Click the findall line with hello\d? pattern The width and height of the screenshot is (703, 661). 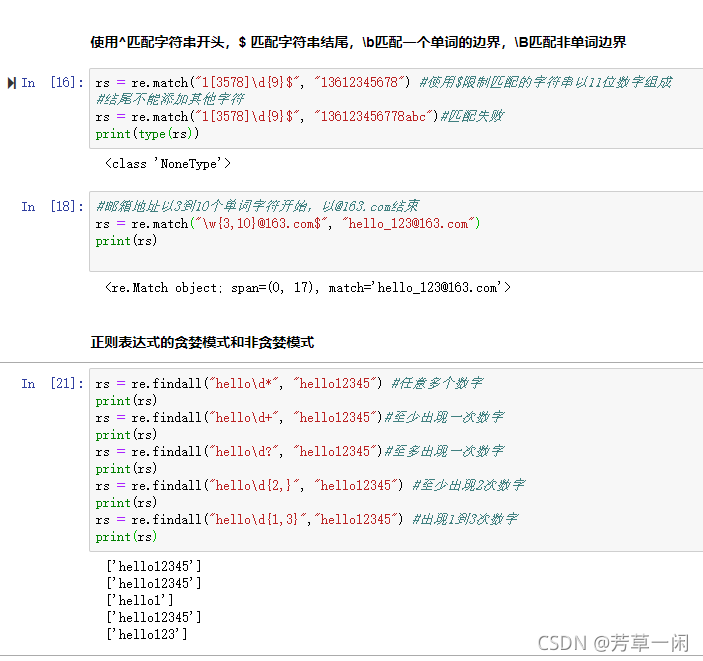[299, 452]
